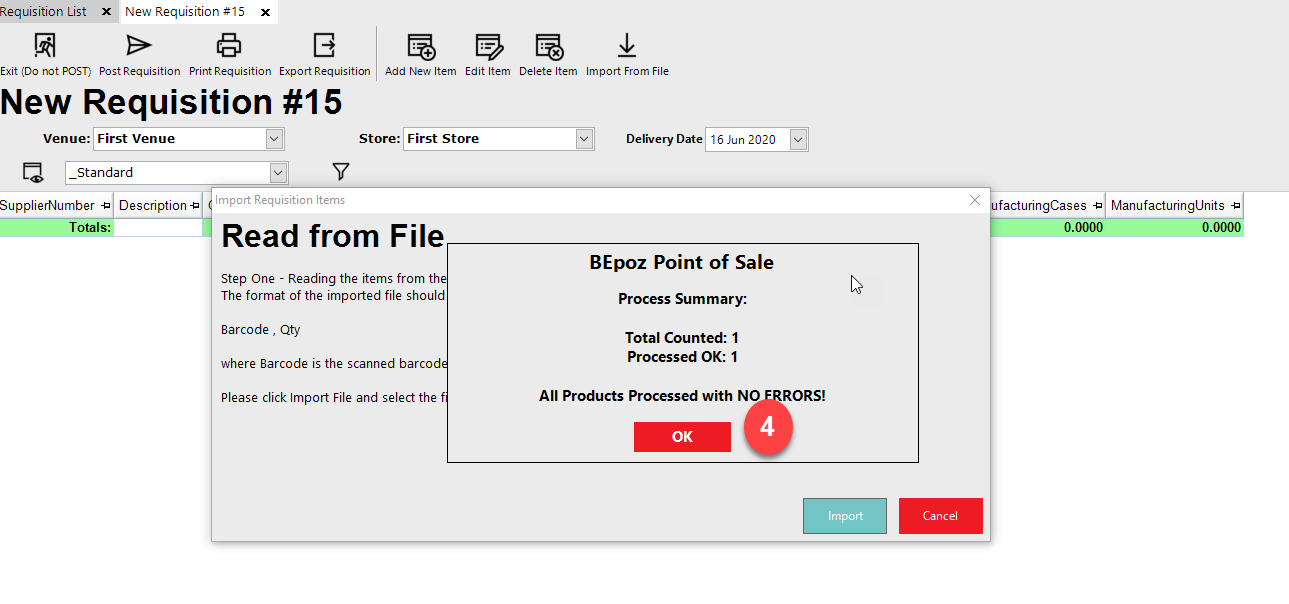Viewport: 1289px width, 604px height.
Task: Click the 'Barcode , Qty' format text
Action: pos(261,330)
